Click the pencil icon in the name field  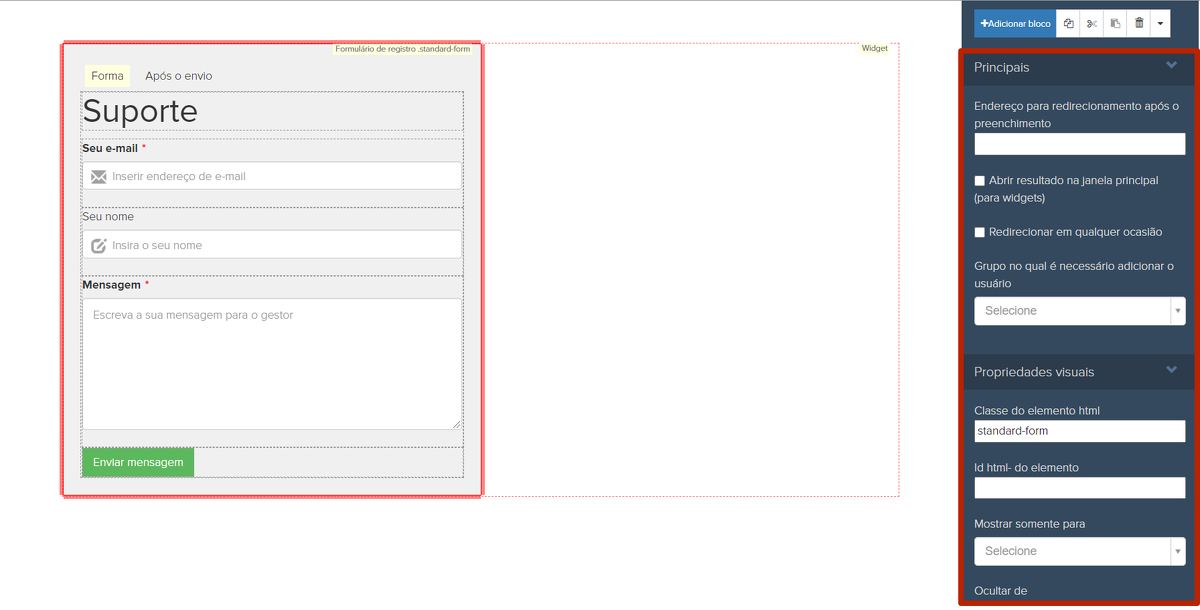(98, 245)
